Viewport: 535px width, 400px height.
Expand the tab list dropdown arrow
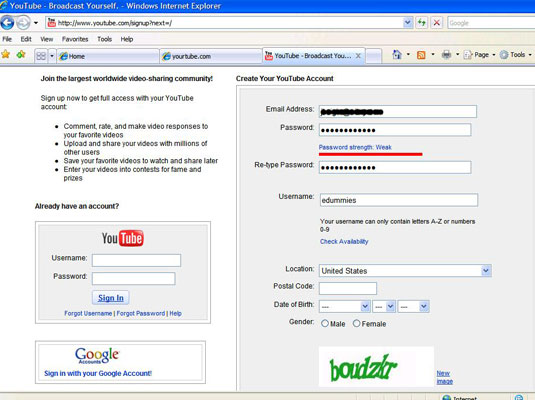52,56
